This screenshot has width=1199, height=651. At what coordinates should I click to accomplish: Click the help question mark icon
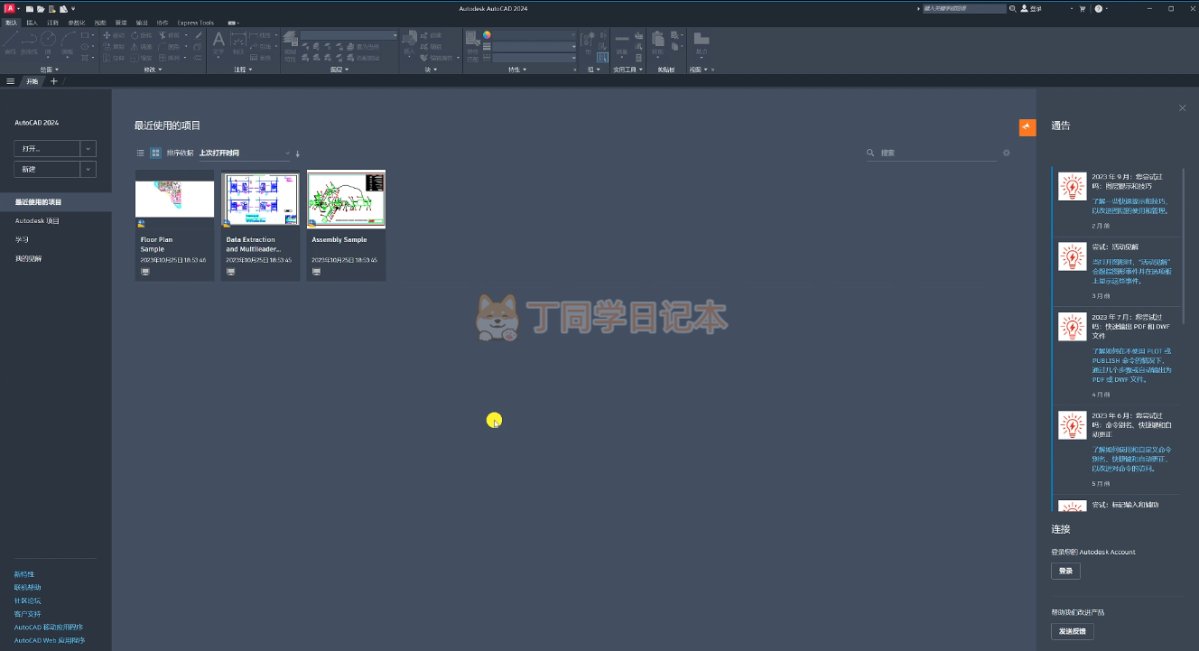[x=1098, y=8]
